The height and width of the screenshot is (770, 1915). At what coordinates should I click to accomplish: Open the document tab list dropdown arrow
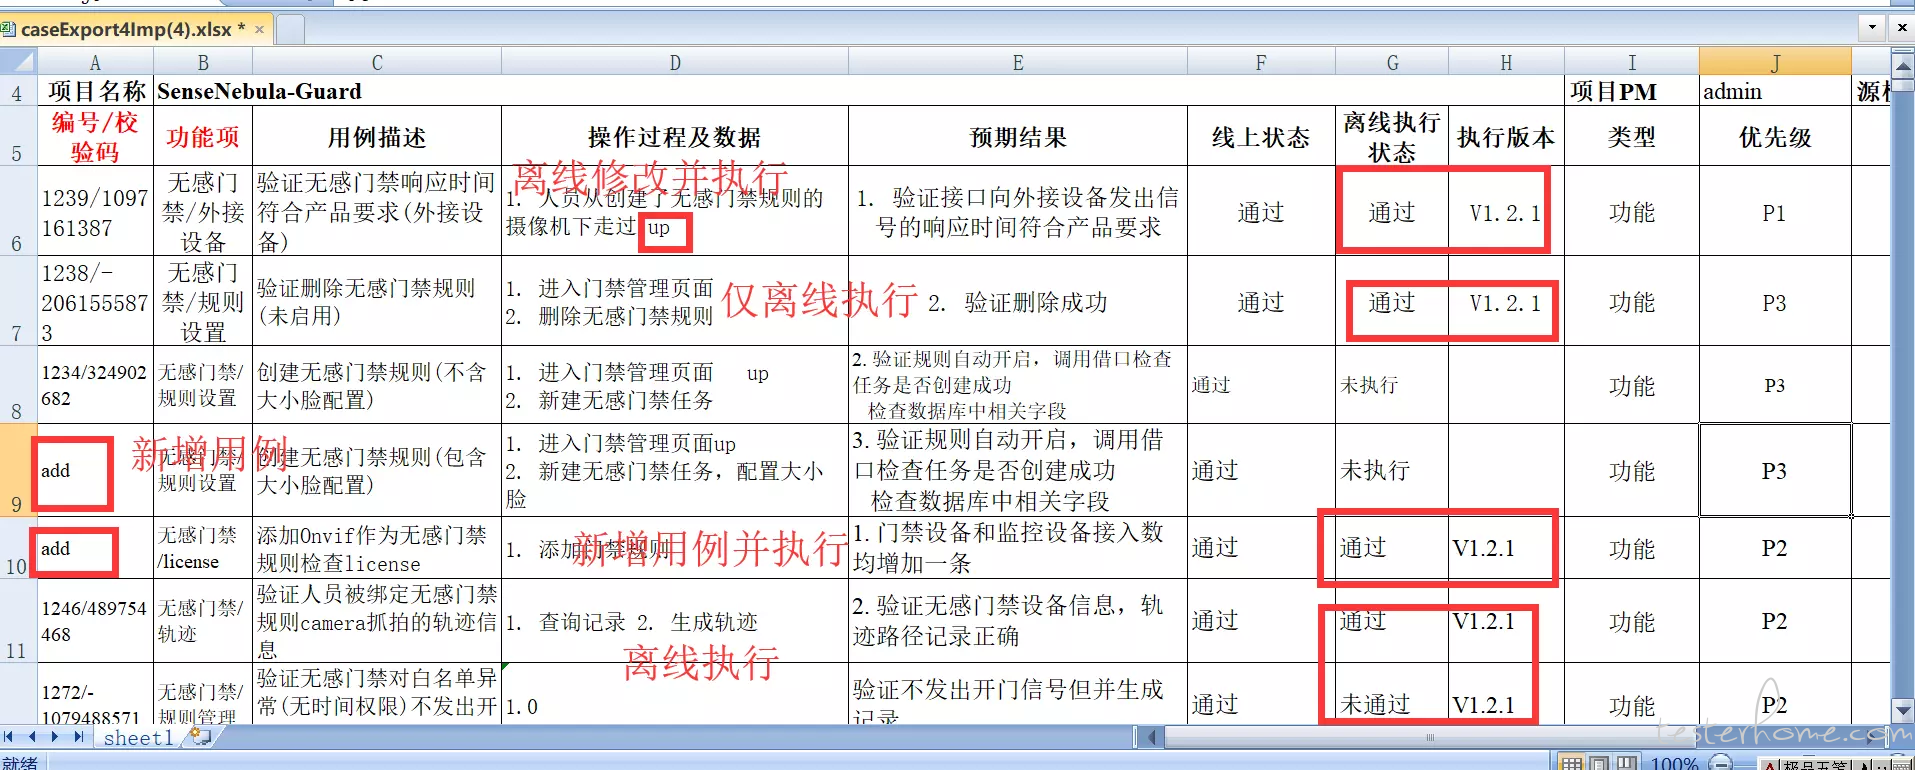(x=1872, y=28)
